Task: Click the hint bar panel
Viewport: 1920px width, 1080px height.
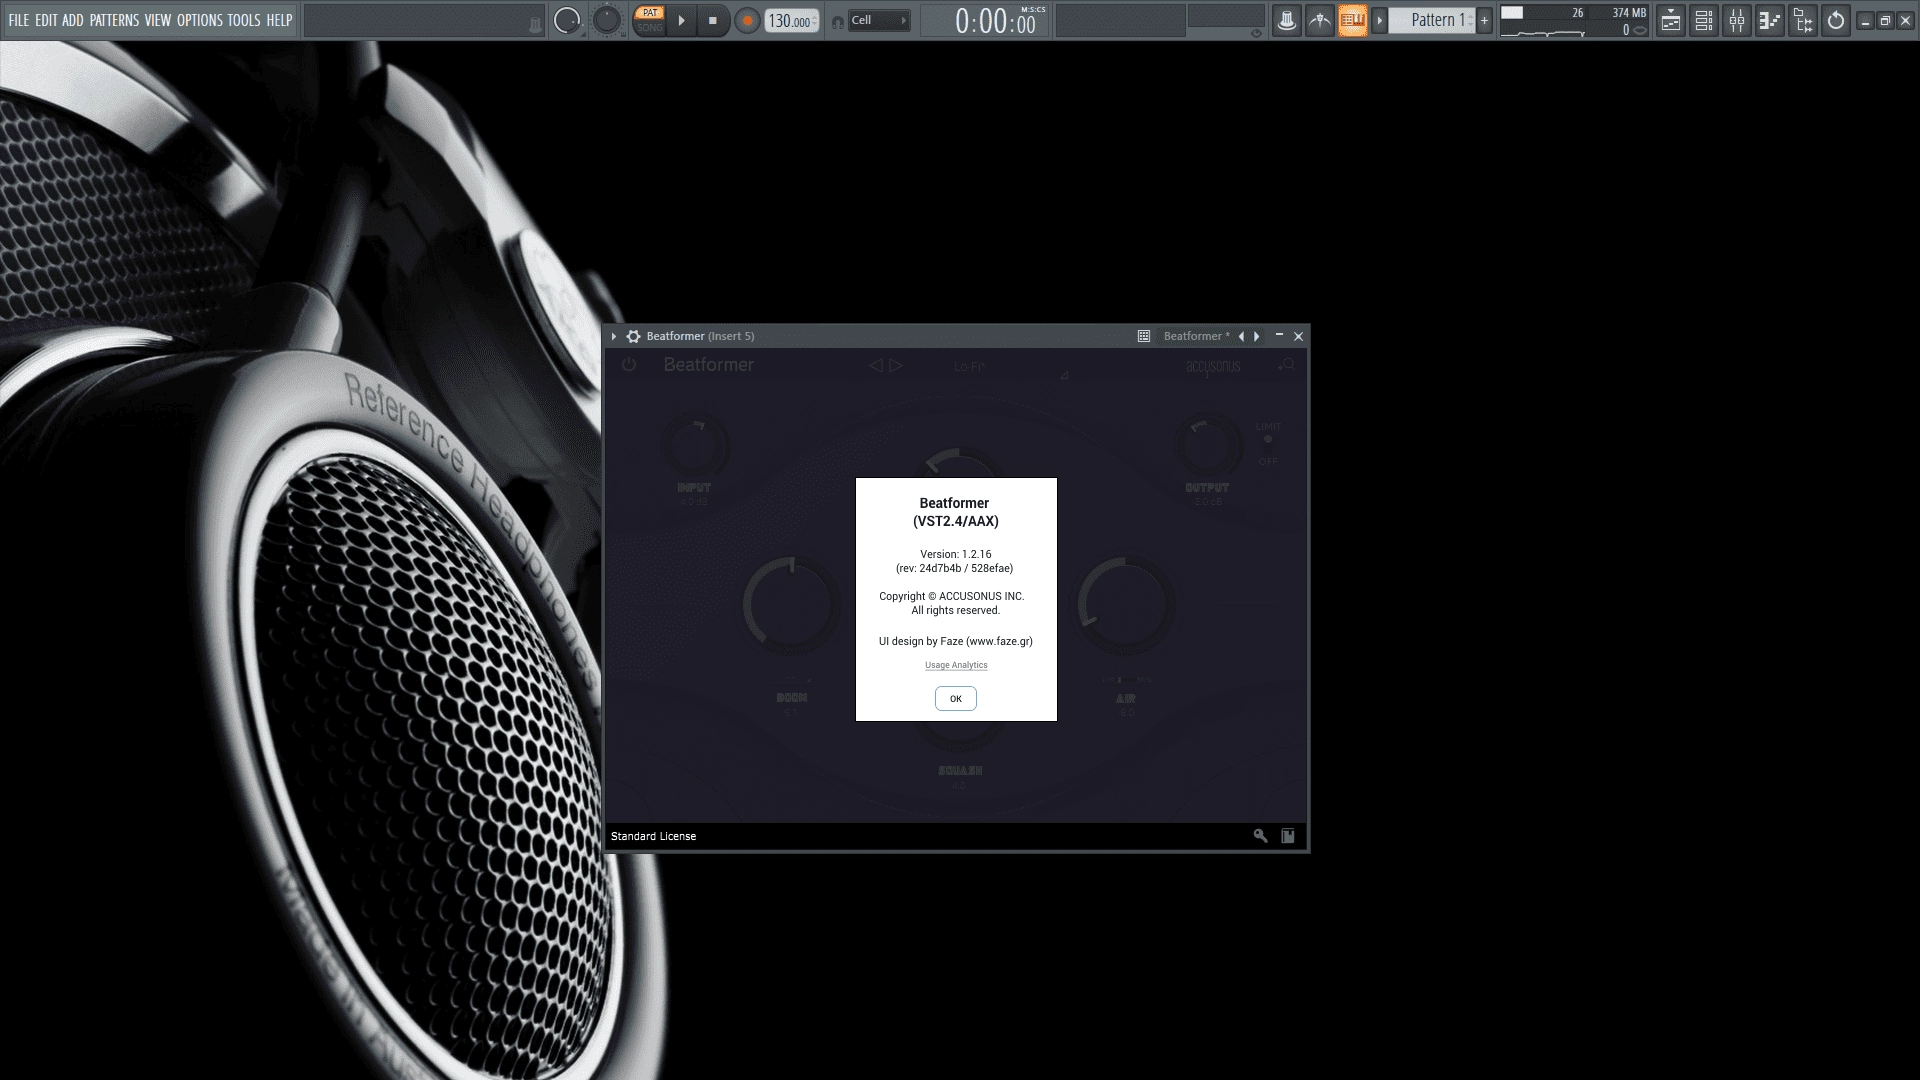Action: [424, 21]
